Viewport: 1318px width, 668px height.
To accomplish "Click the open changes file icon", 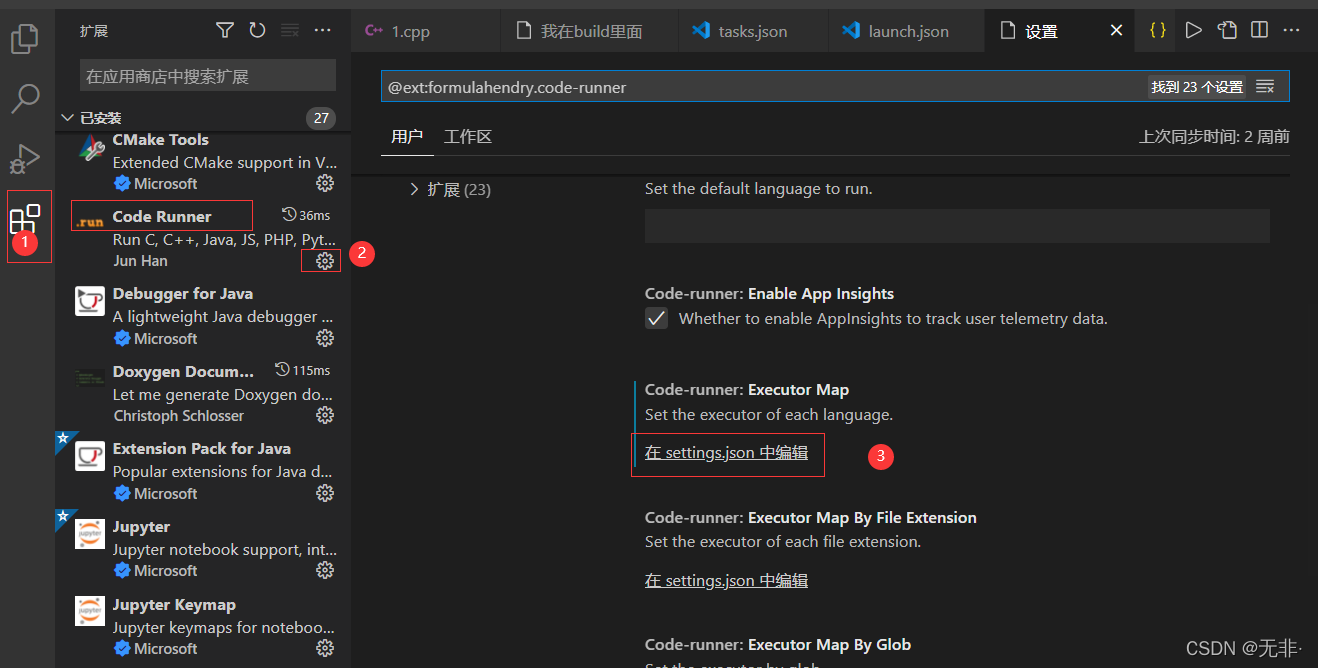I will (x=1227, y=31).
